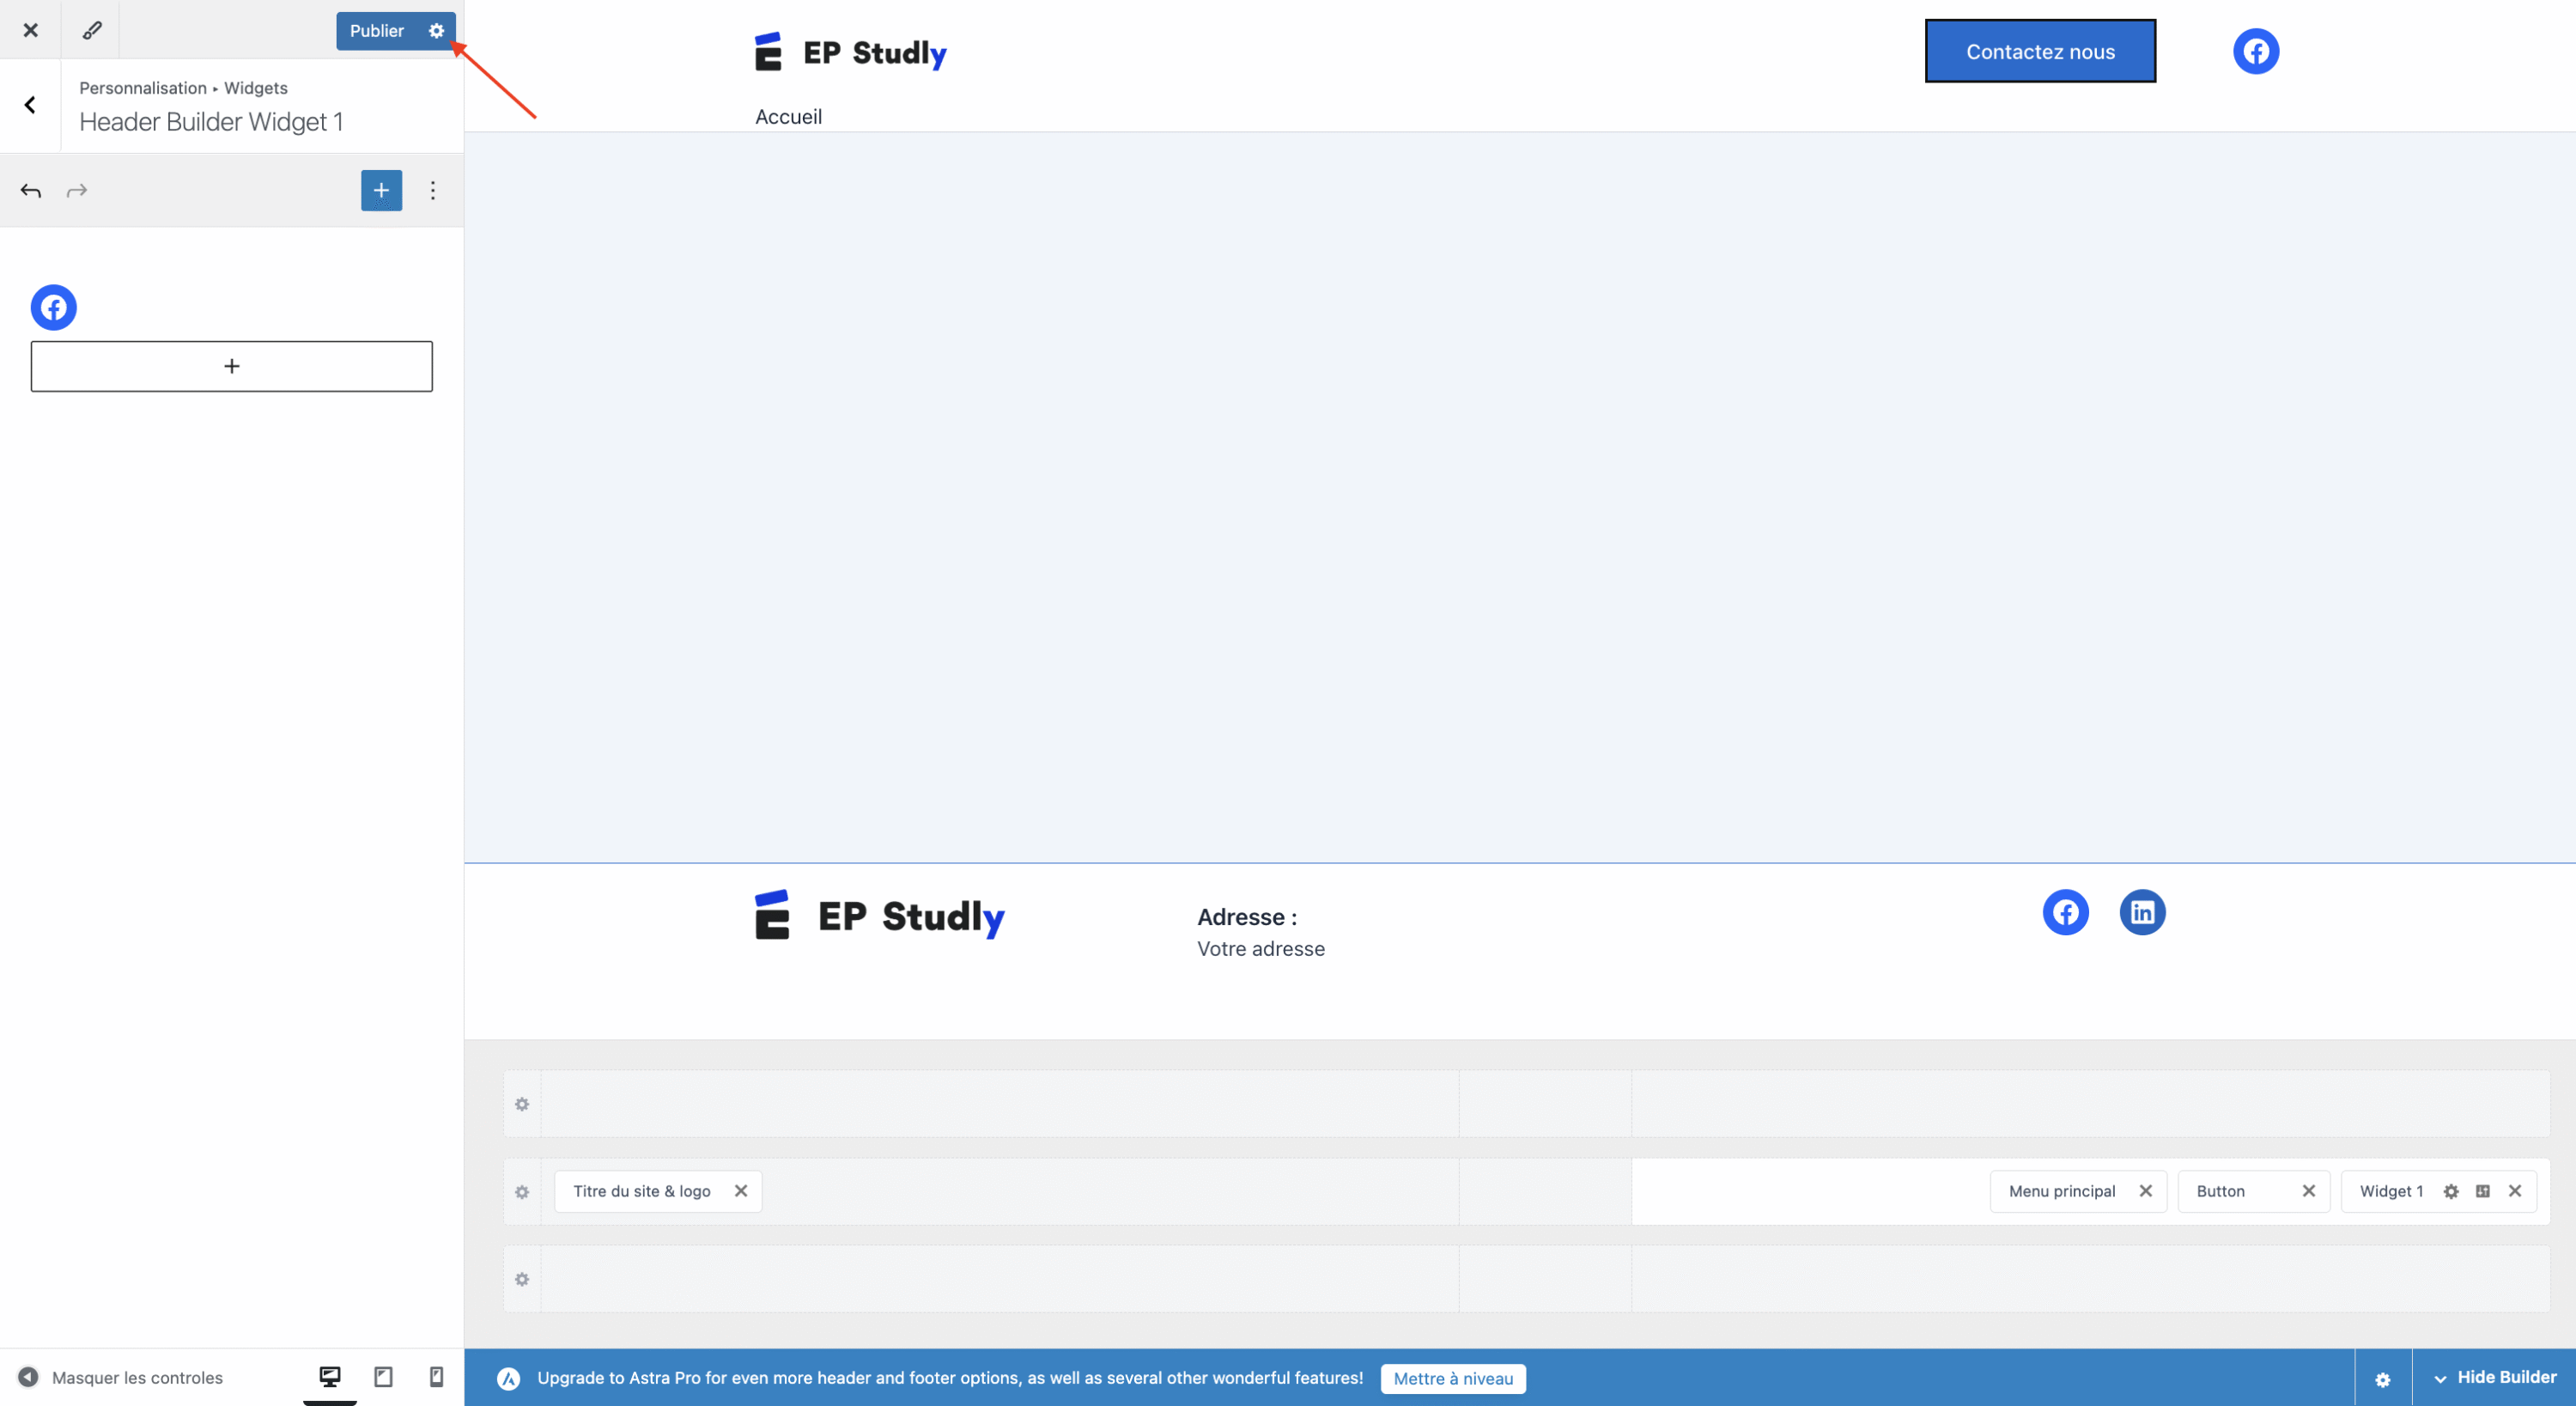Screen dimensions: 2576x1406
Task: Publish changes with the Publier button
Action: [x=376, y=30]
